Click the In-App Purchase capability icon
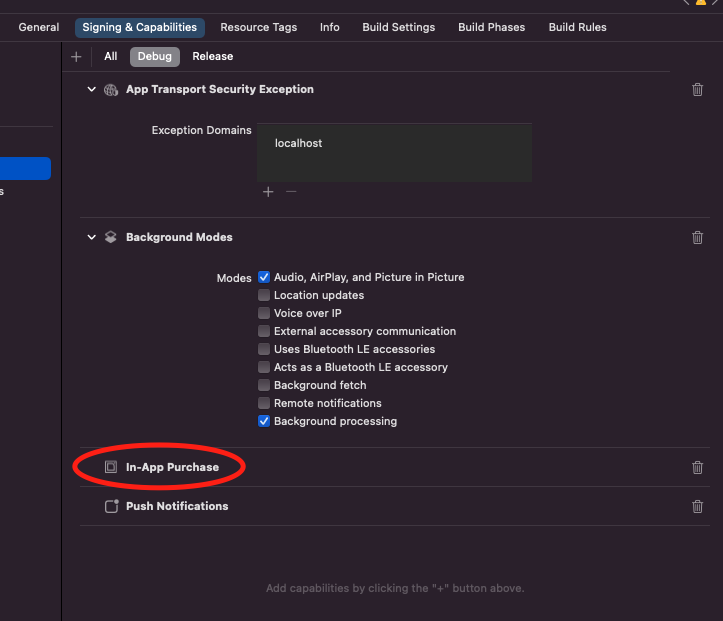This screenshot has width=723, height=621. point(111,467)
